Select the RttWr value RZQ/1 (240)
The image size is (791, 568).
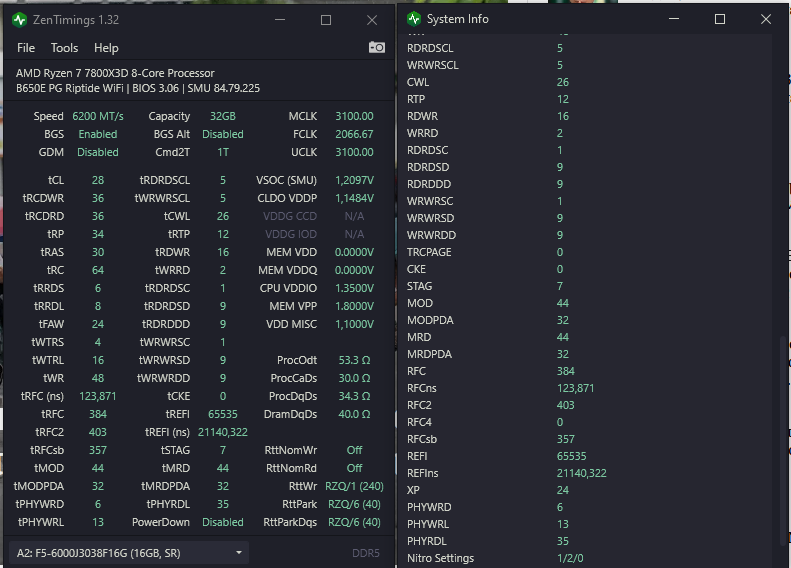[x=354, y=486]
